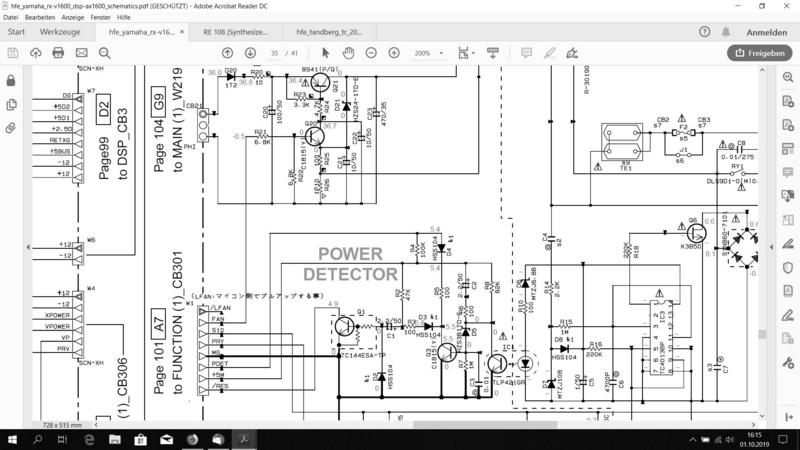800x450 pixels.
Task: Switch to the Werkzeuge tab
Action: (x=60, y=32)
